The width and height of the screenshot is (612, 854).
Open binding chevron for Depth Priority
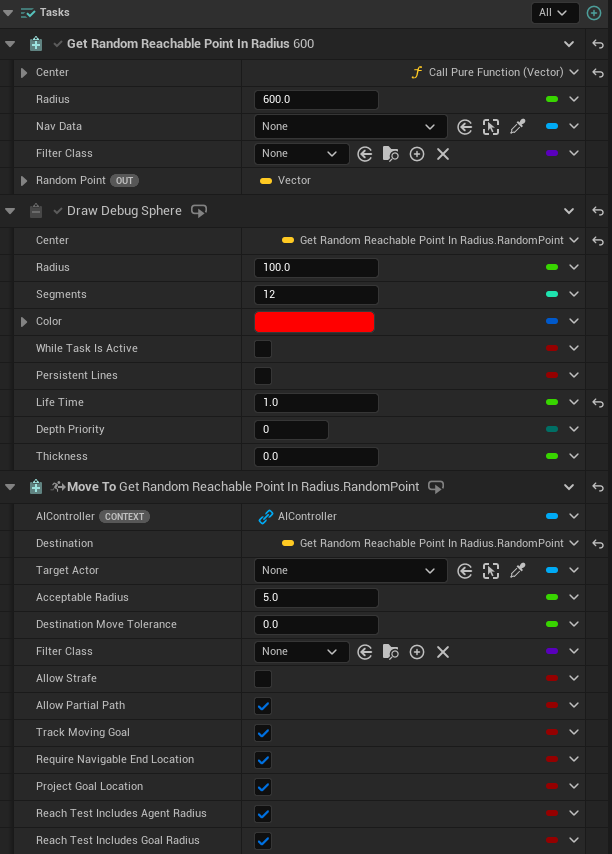point(574,429)
